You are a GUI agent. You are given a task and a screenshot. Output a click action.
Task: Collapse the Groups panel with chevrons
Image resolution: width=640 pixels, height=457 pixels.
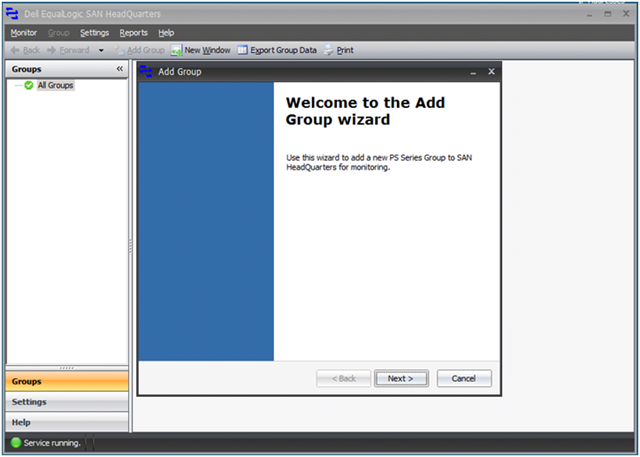120,69
